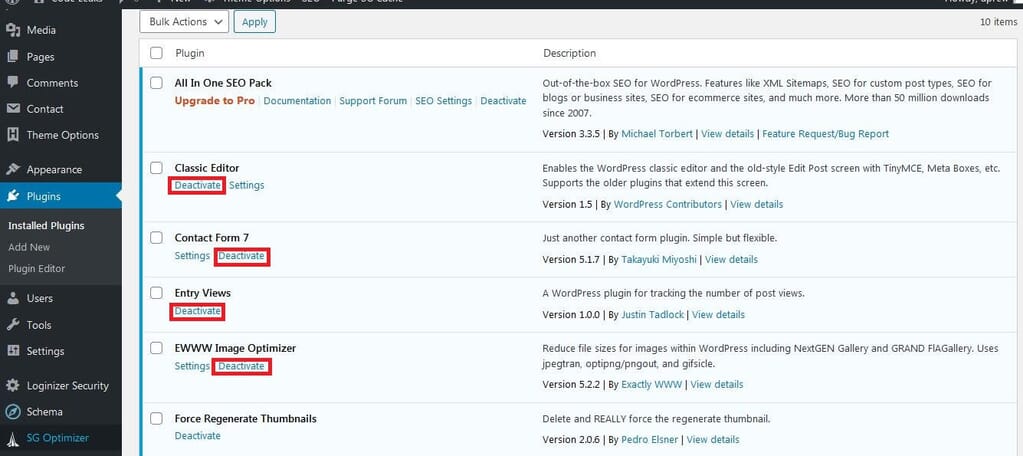Open Justin Tadlock author link
Viewport: 1023px width, 456px height.
click(652, 314)
